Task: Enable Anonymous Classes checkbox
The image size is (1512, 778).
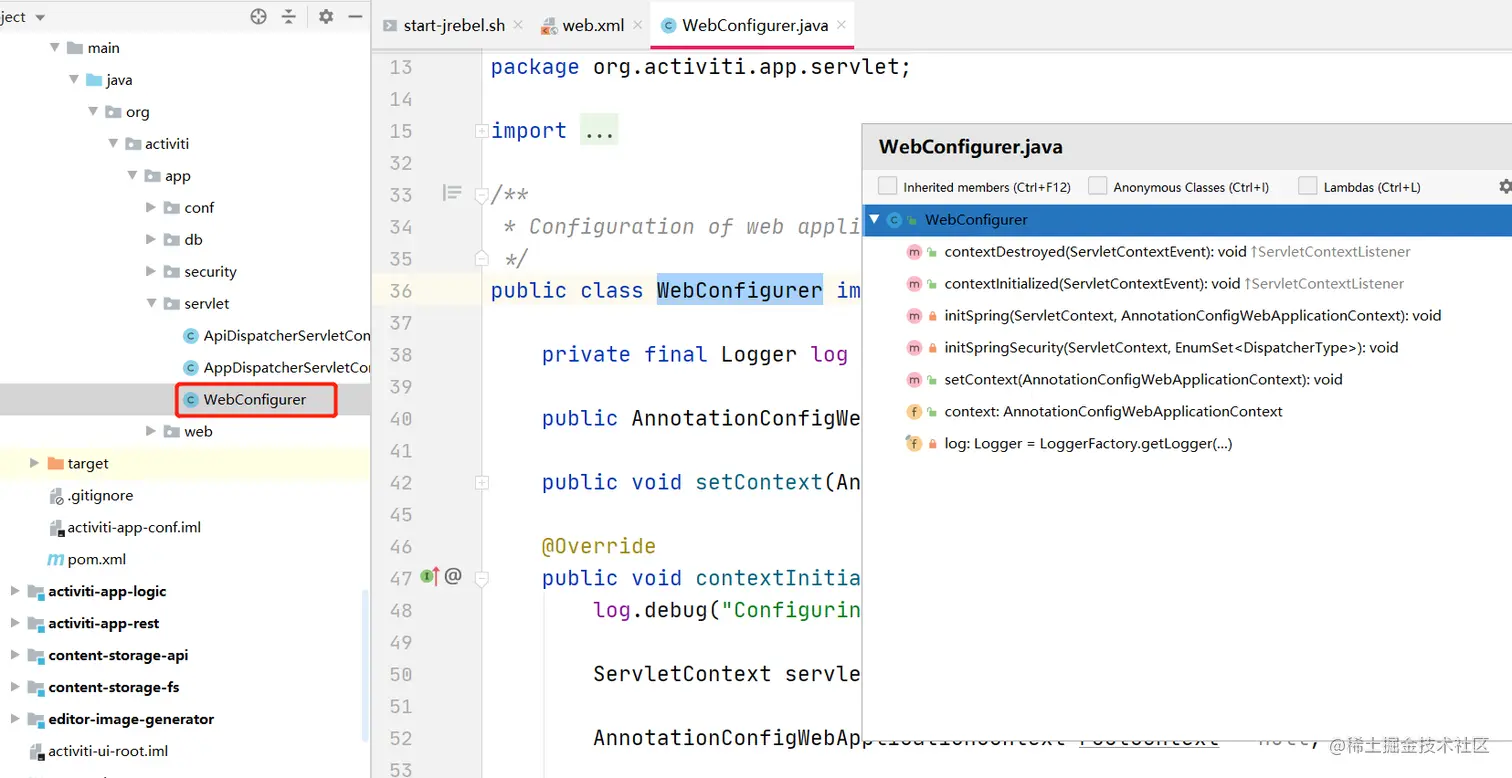Action: point(1098,186)
